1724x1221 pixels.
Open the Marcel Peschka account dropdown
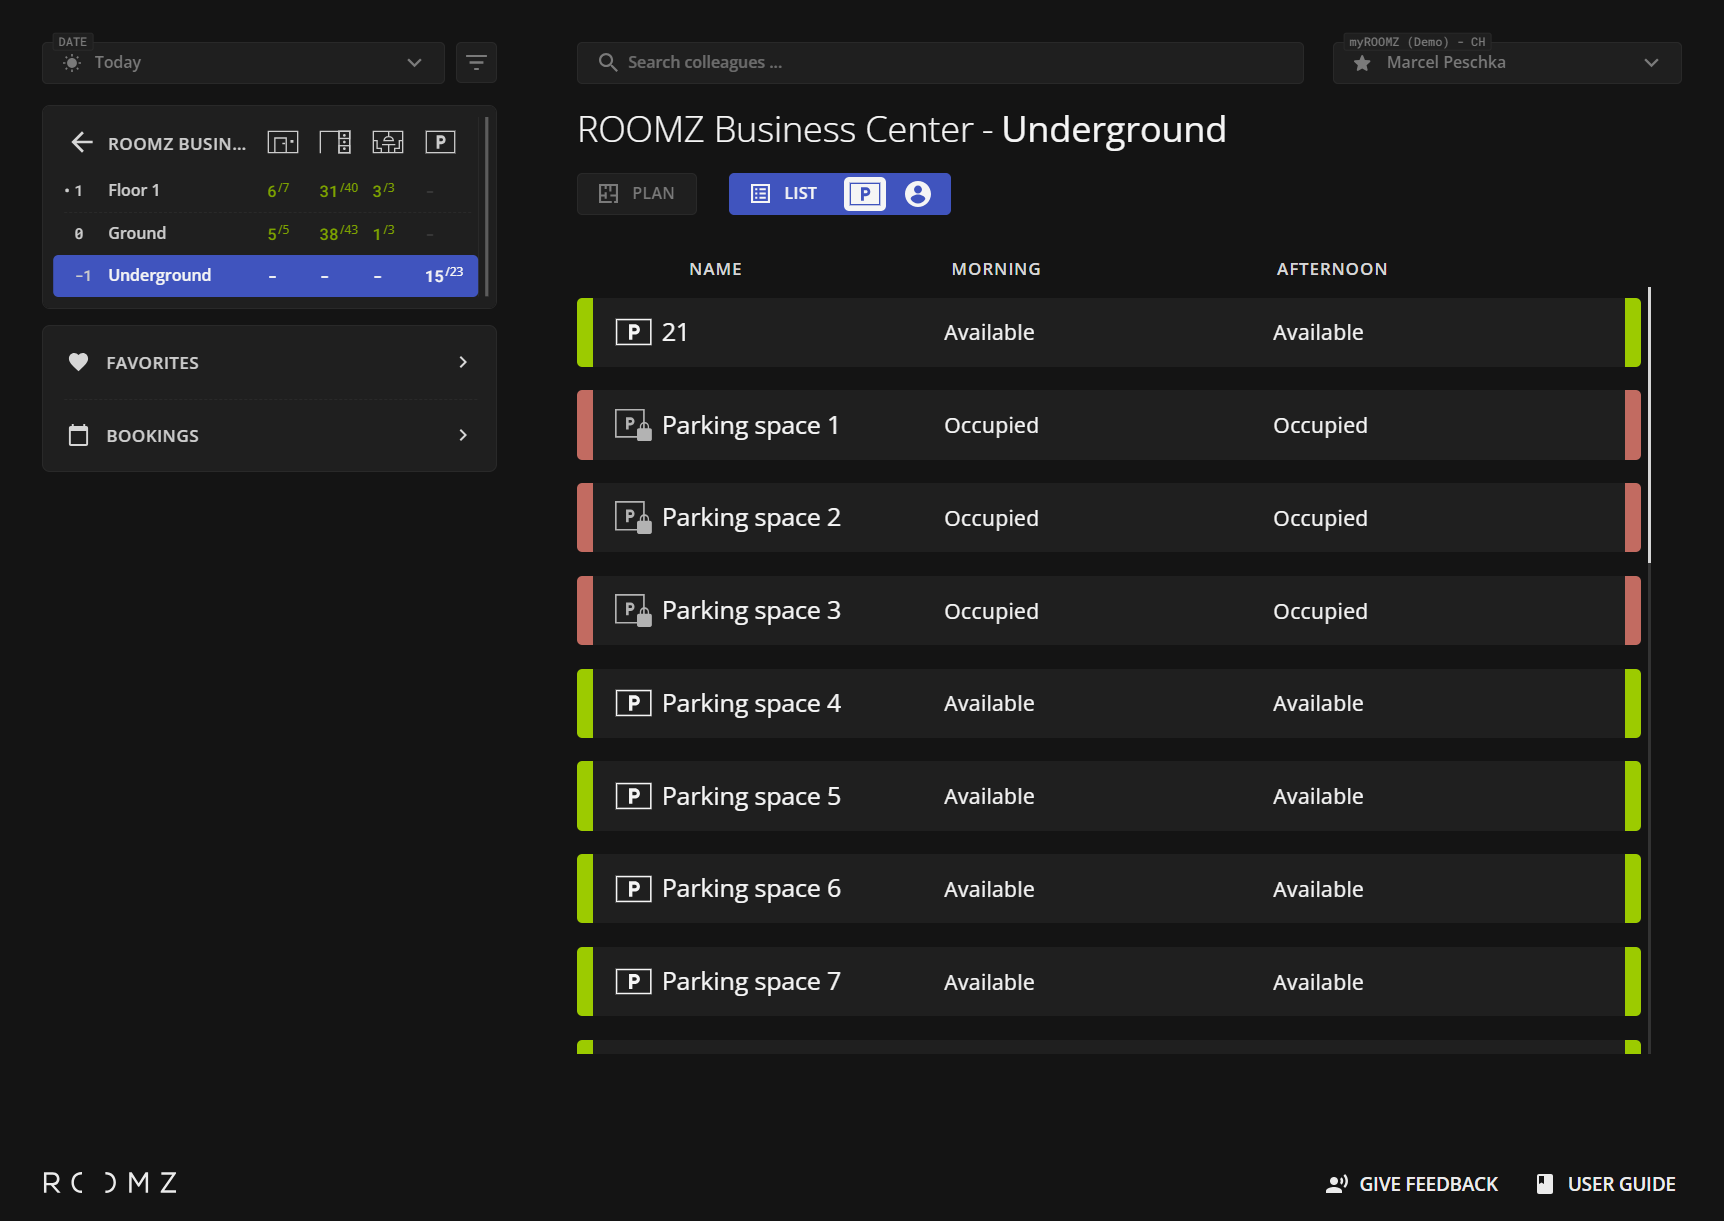1506,63
